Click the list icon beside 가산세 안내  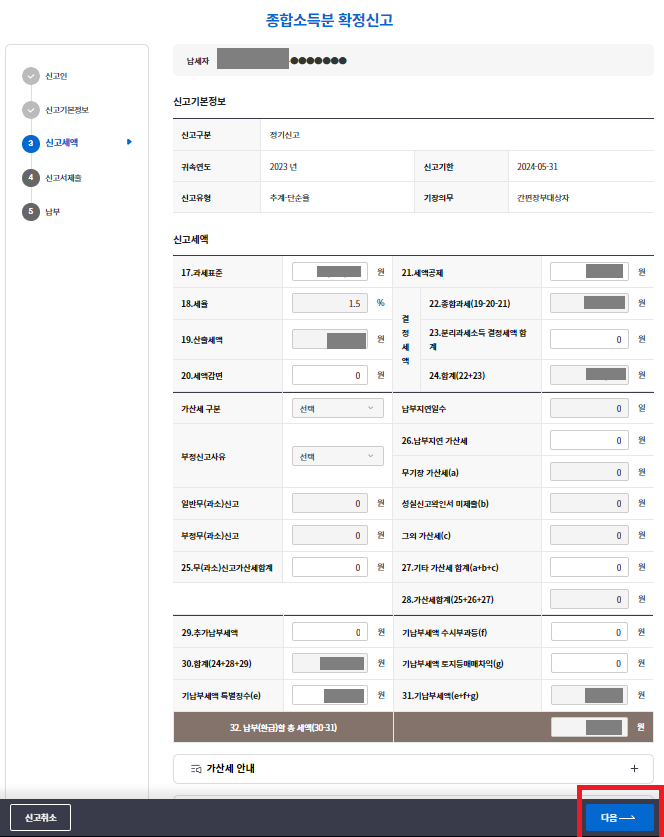click(x=196, y=769)
